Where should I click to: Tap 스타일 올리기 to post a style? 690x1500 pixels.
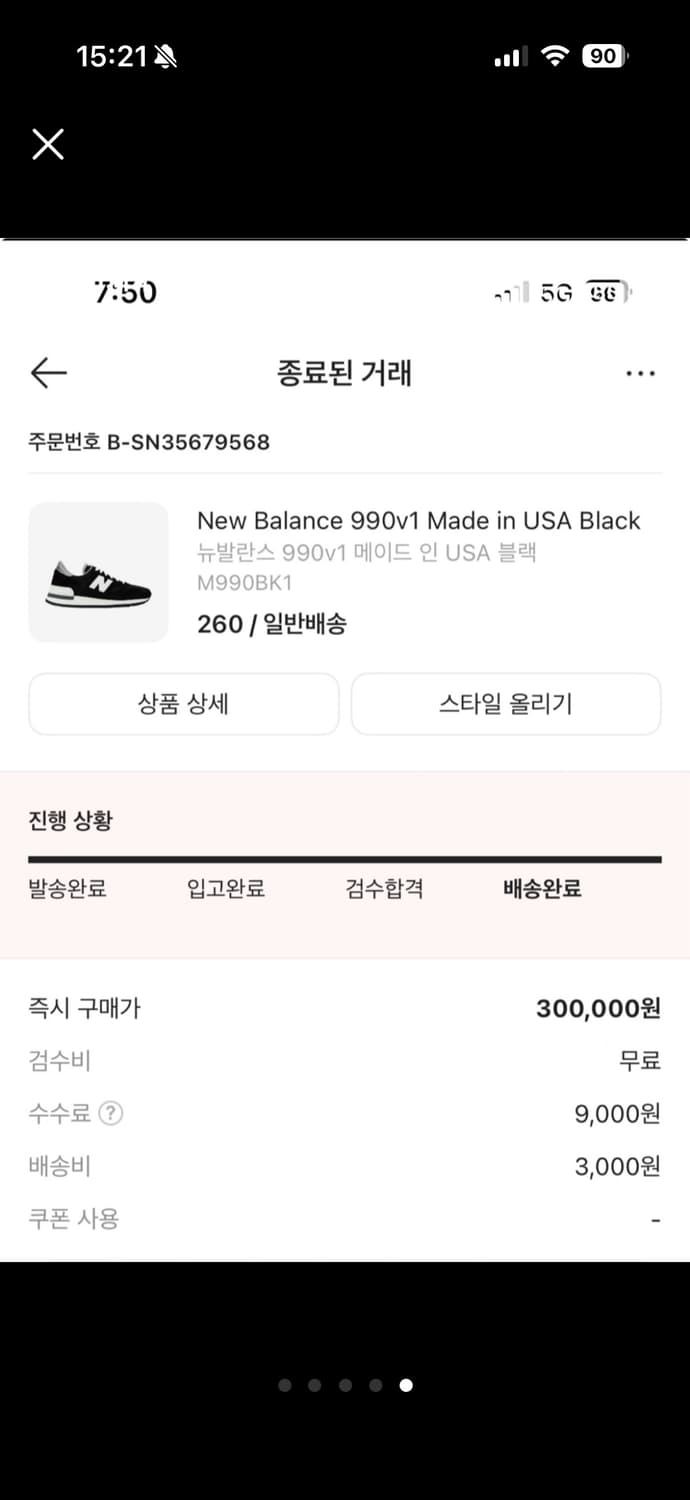505,704
